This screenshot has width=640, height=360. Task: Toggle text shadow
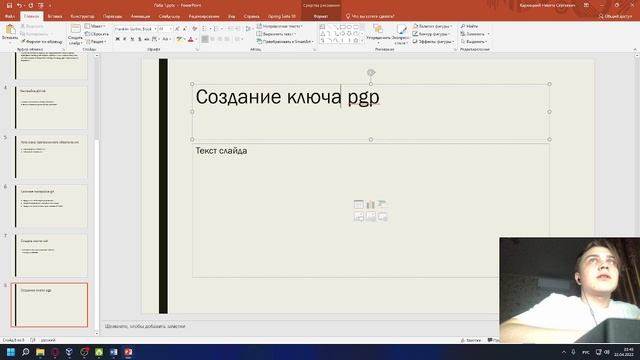pos(140,39)
